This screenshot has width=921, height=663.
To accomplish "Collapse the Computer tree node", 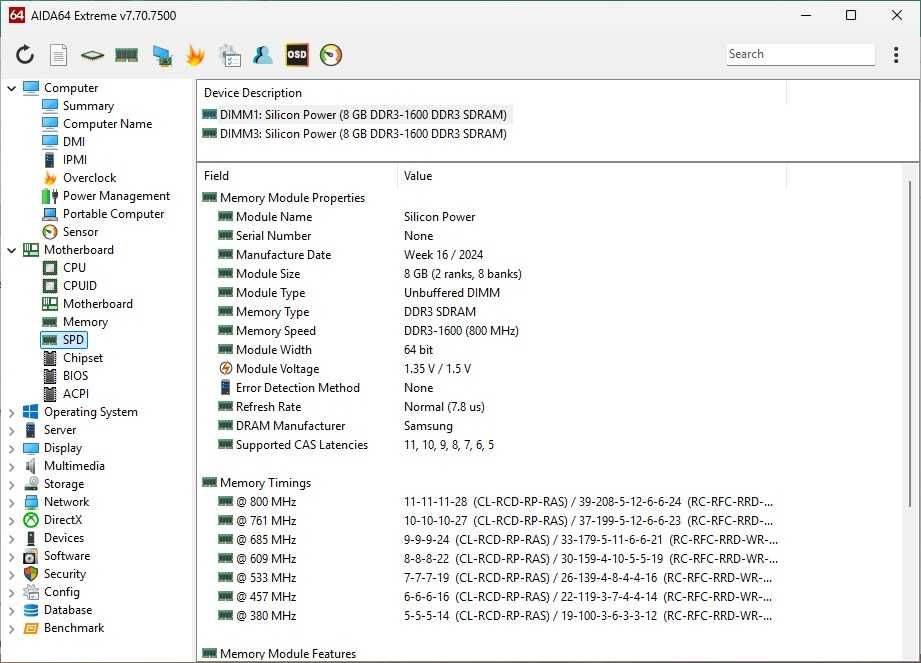I will 11,88.
